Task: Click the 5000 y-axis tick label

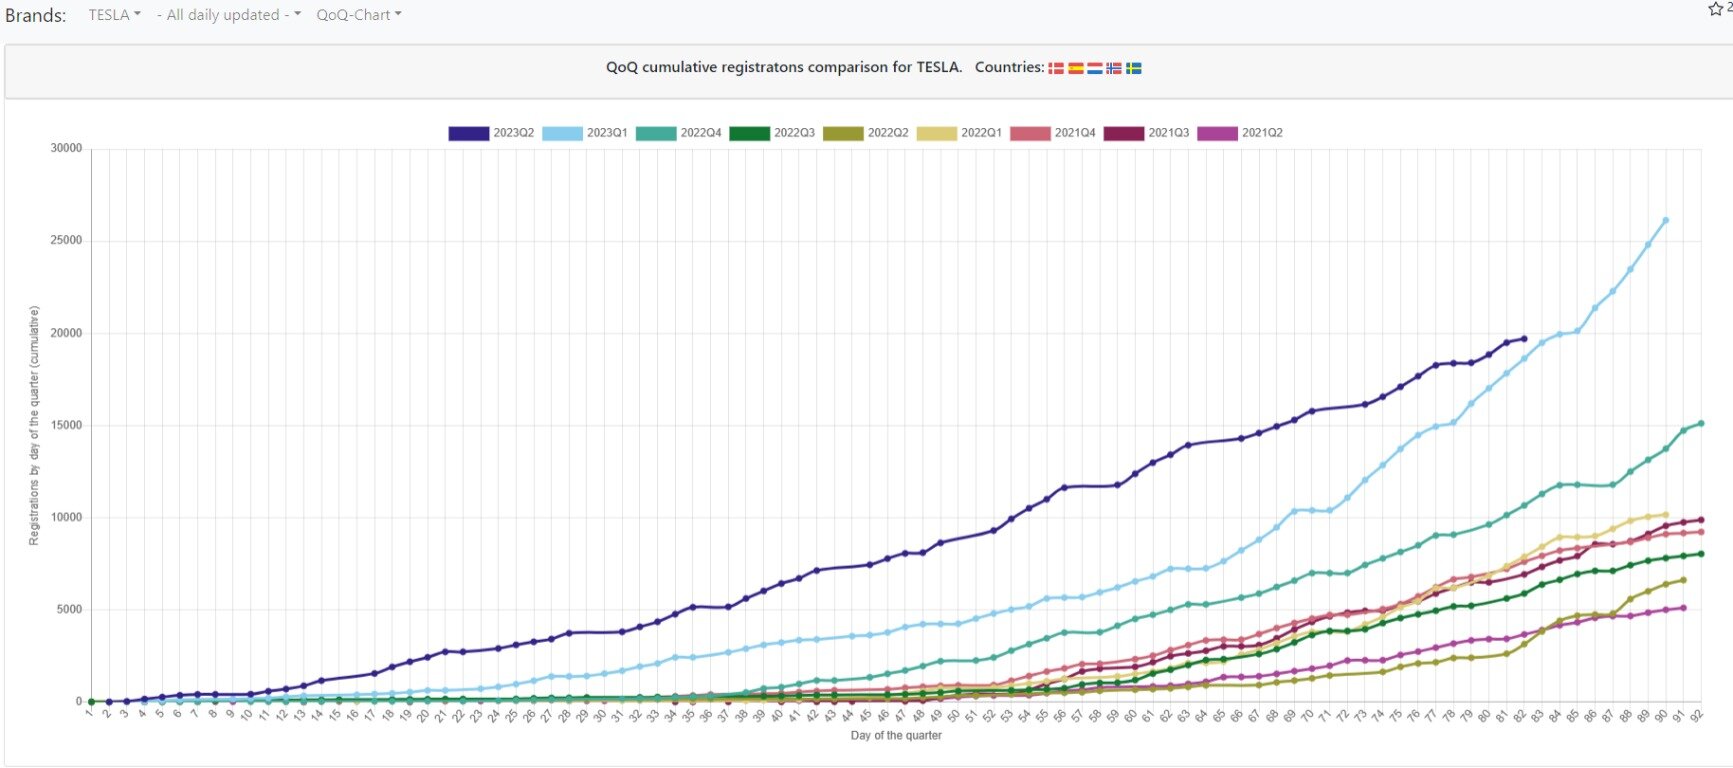Action: coord(69,610)
